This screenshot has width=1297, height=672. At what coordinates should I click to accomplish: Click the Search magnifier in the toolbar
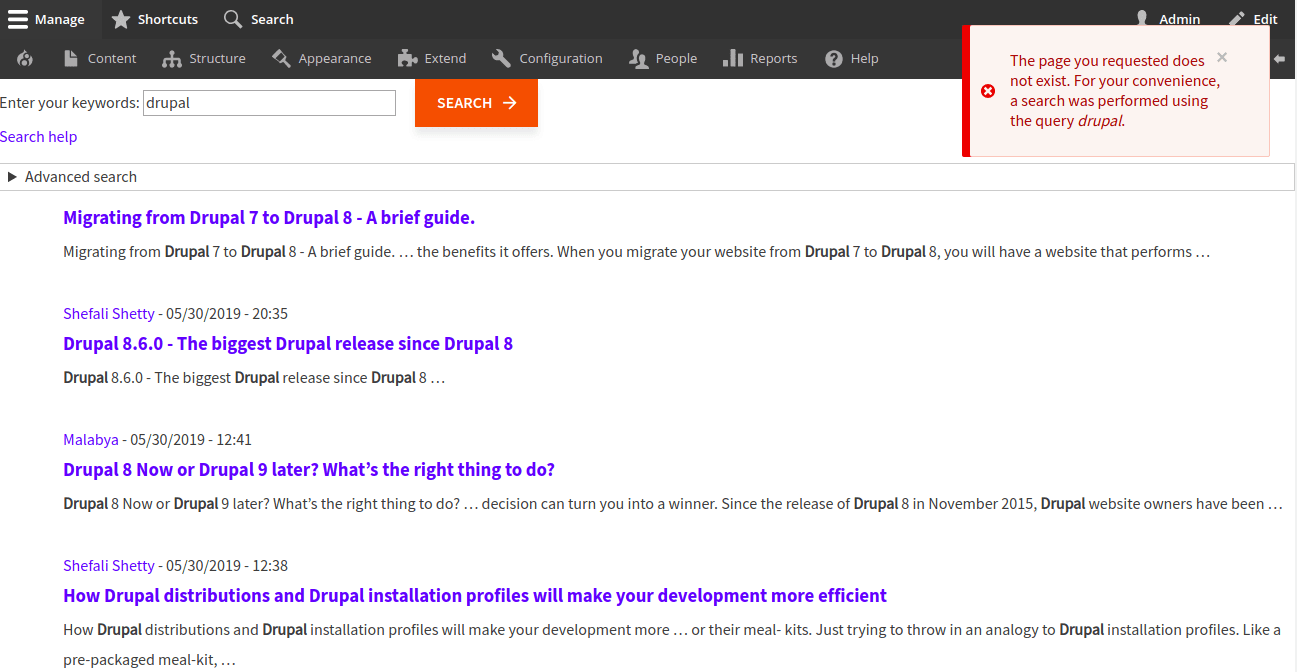click(x=233, y=19)
